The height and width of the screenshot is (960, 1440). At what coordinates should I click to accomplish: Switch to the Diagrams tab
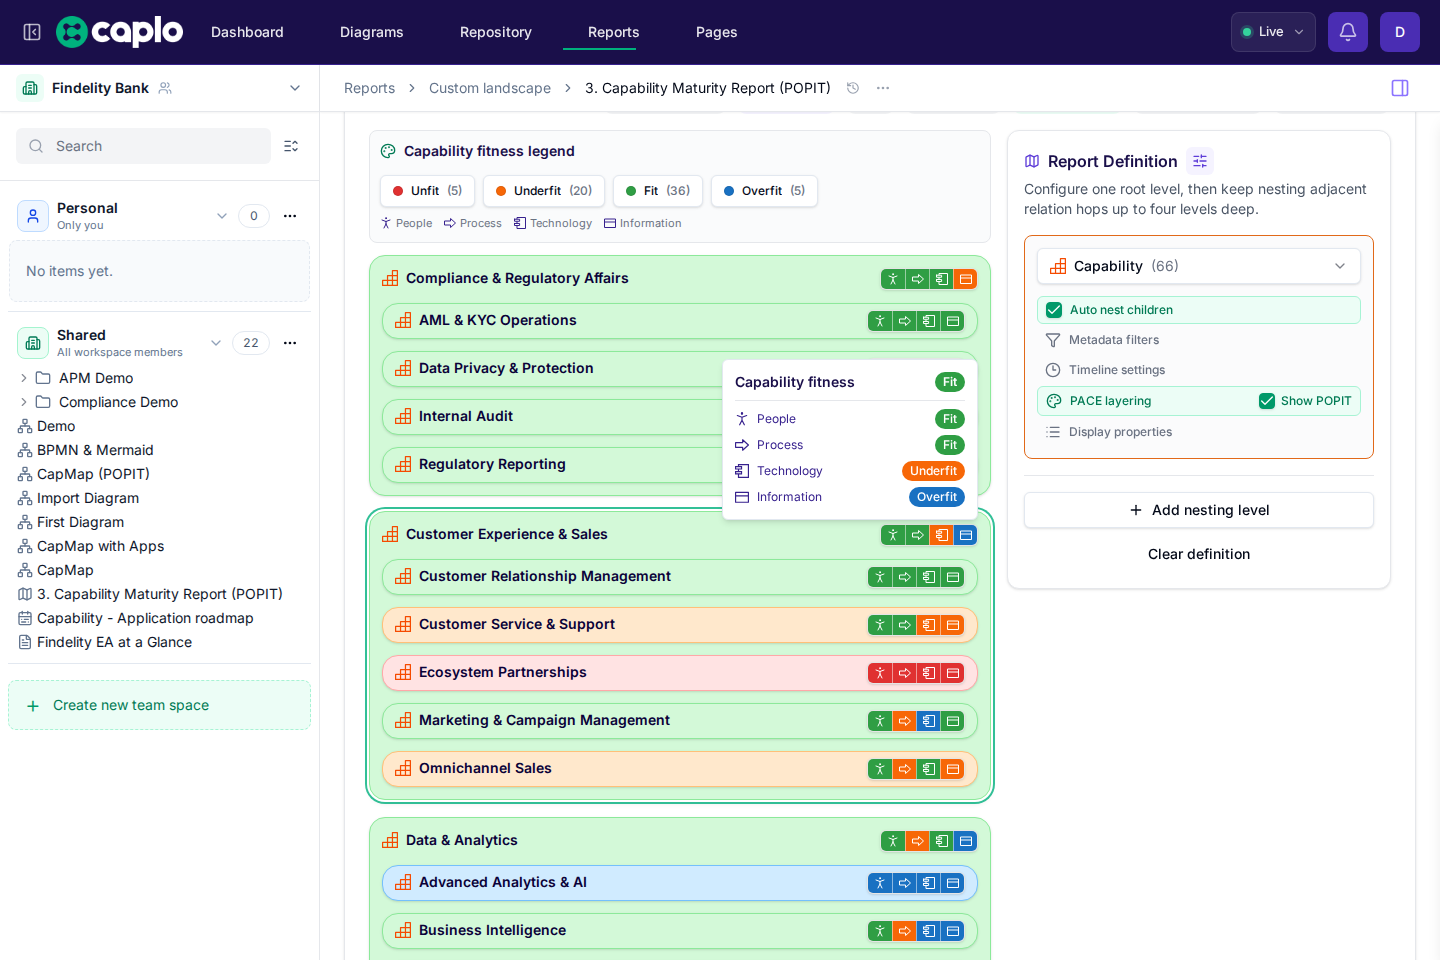[372, 32]
